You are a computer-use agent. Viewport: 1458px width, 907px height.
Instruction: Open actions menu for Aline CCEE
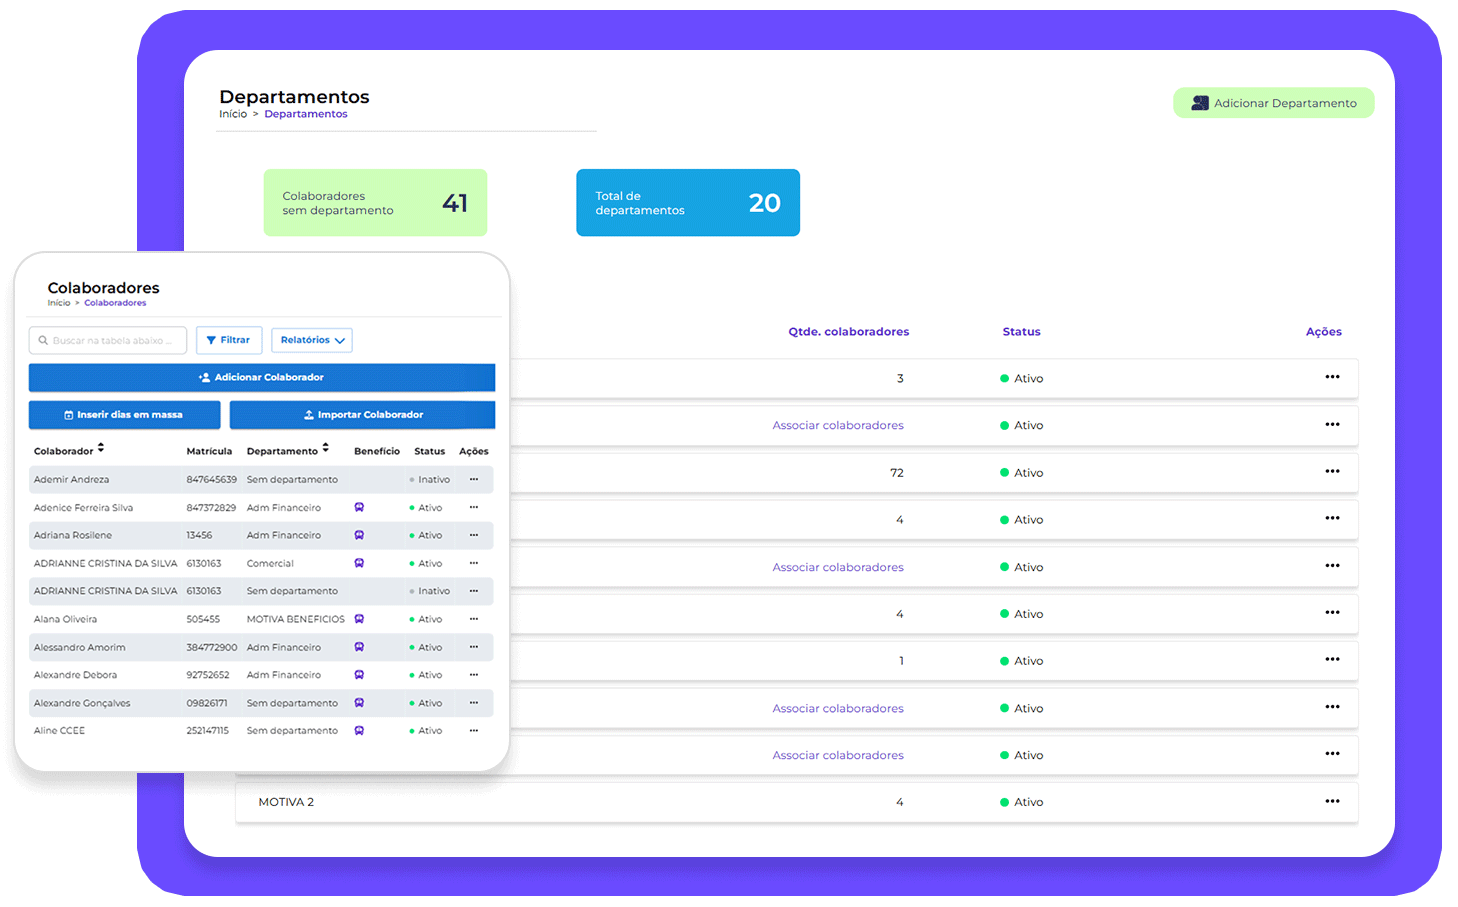tap(474, 730)
